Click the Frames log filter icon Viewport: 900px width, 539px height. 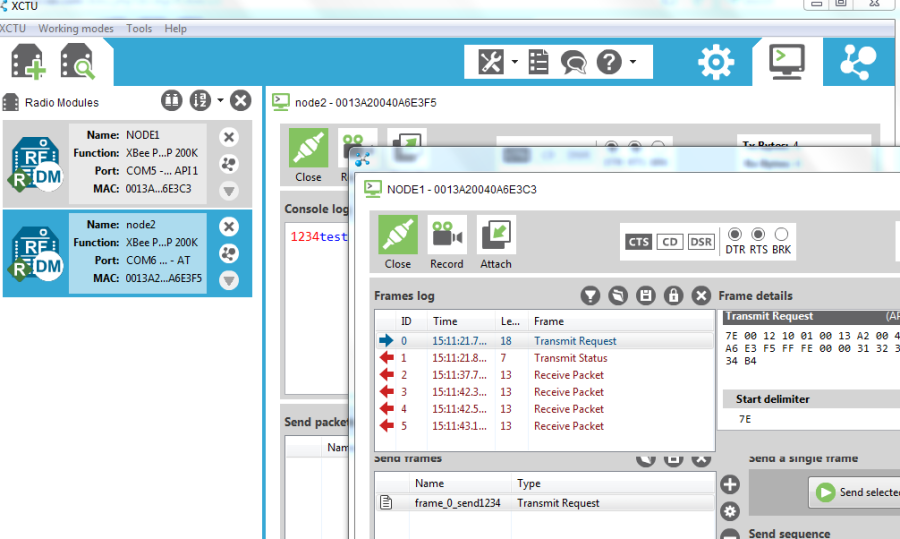[x=590, y=296]
